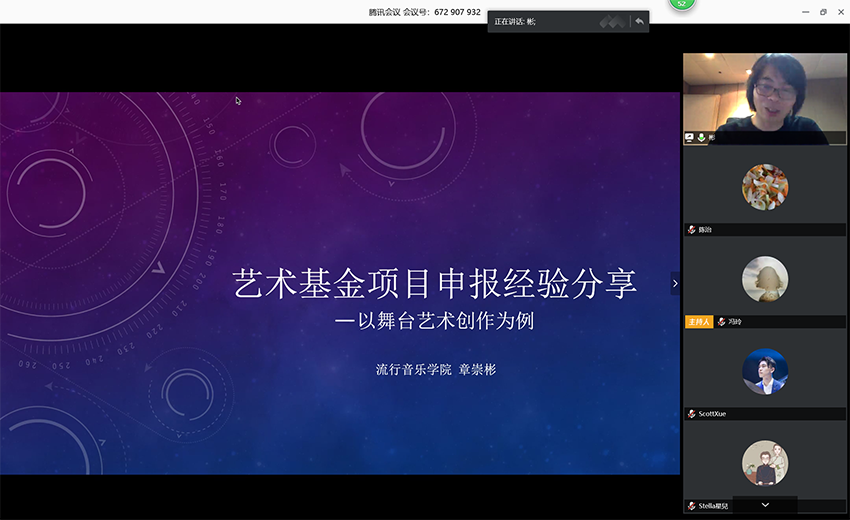The height and width of the screenshot is (520, 850).
Task: Click the presenter's green microphone icon
Action: 701,137
